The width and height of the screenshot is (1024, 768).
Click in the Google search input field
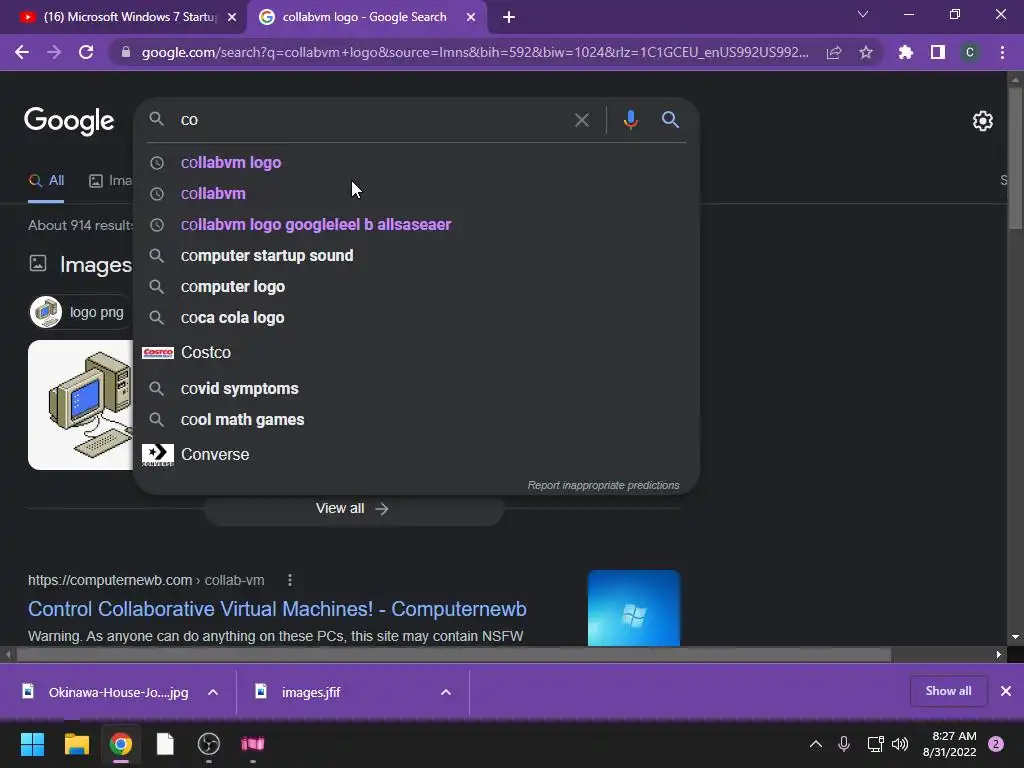pos(372,120)
